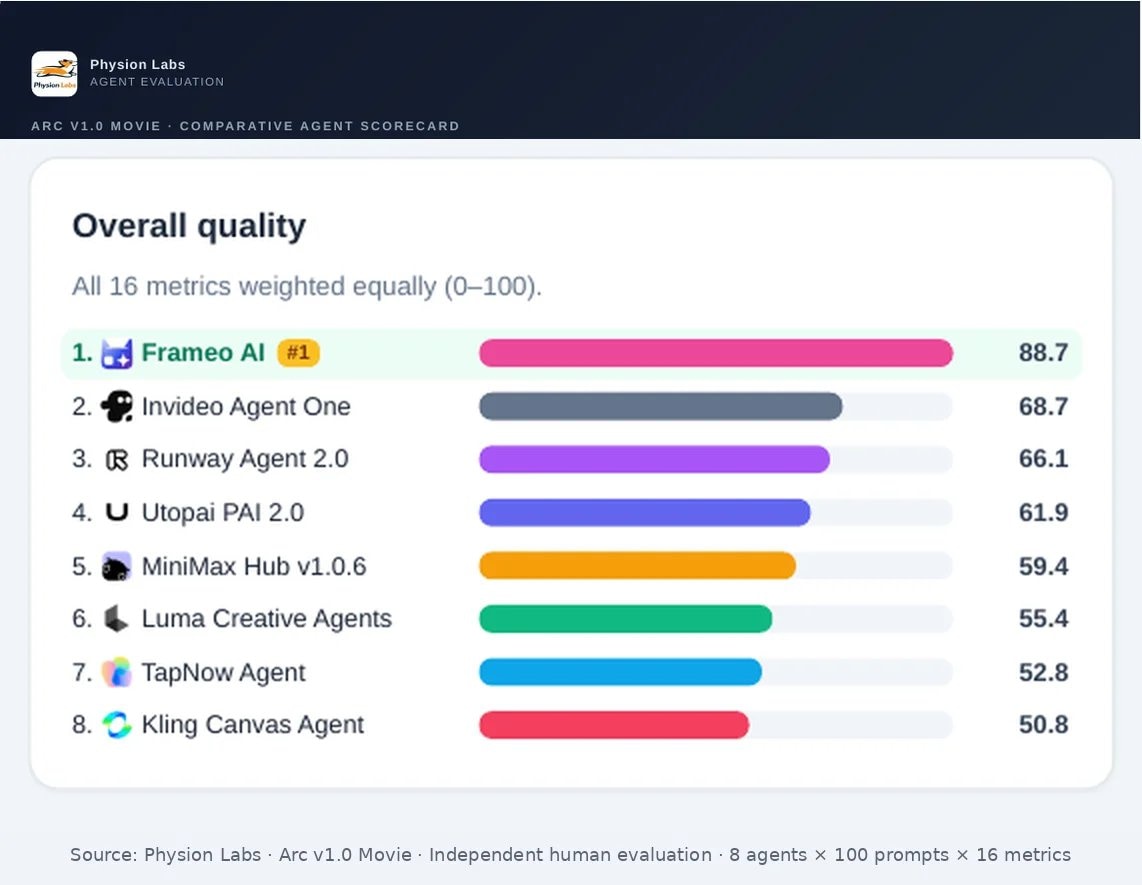Image resolution: width=1142 pixels, height=885 pixels.
Task: Click the green Luma Creative Agents score bar
Action: click(626, 619)
